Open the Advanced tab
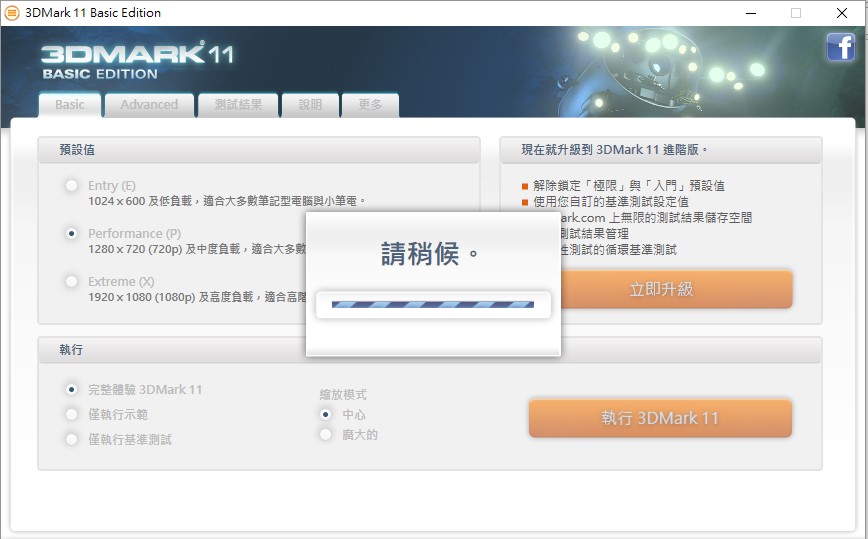The image size is (868, 539). [x=149, y=105]
